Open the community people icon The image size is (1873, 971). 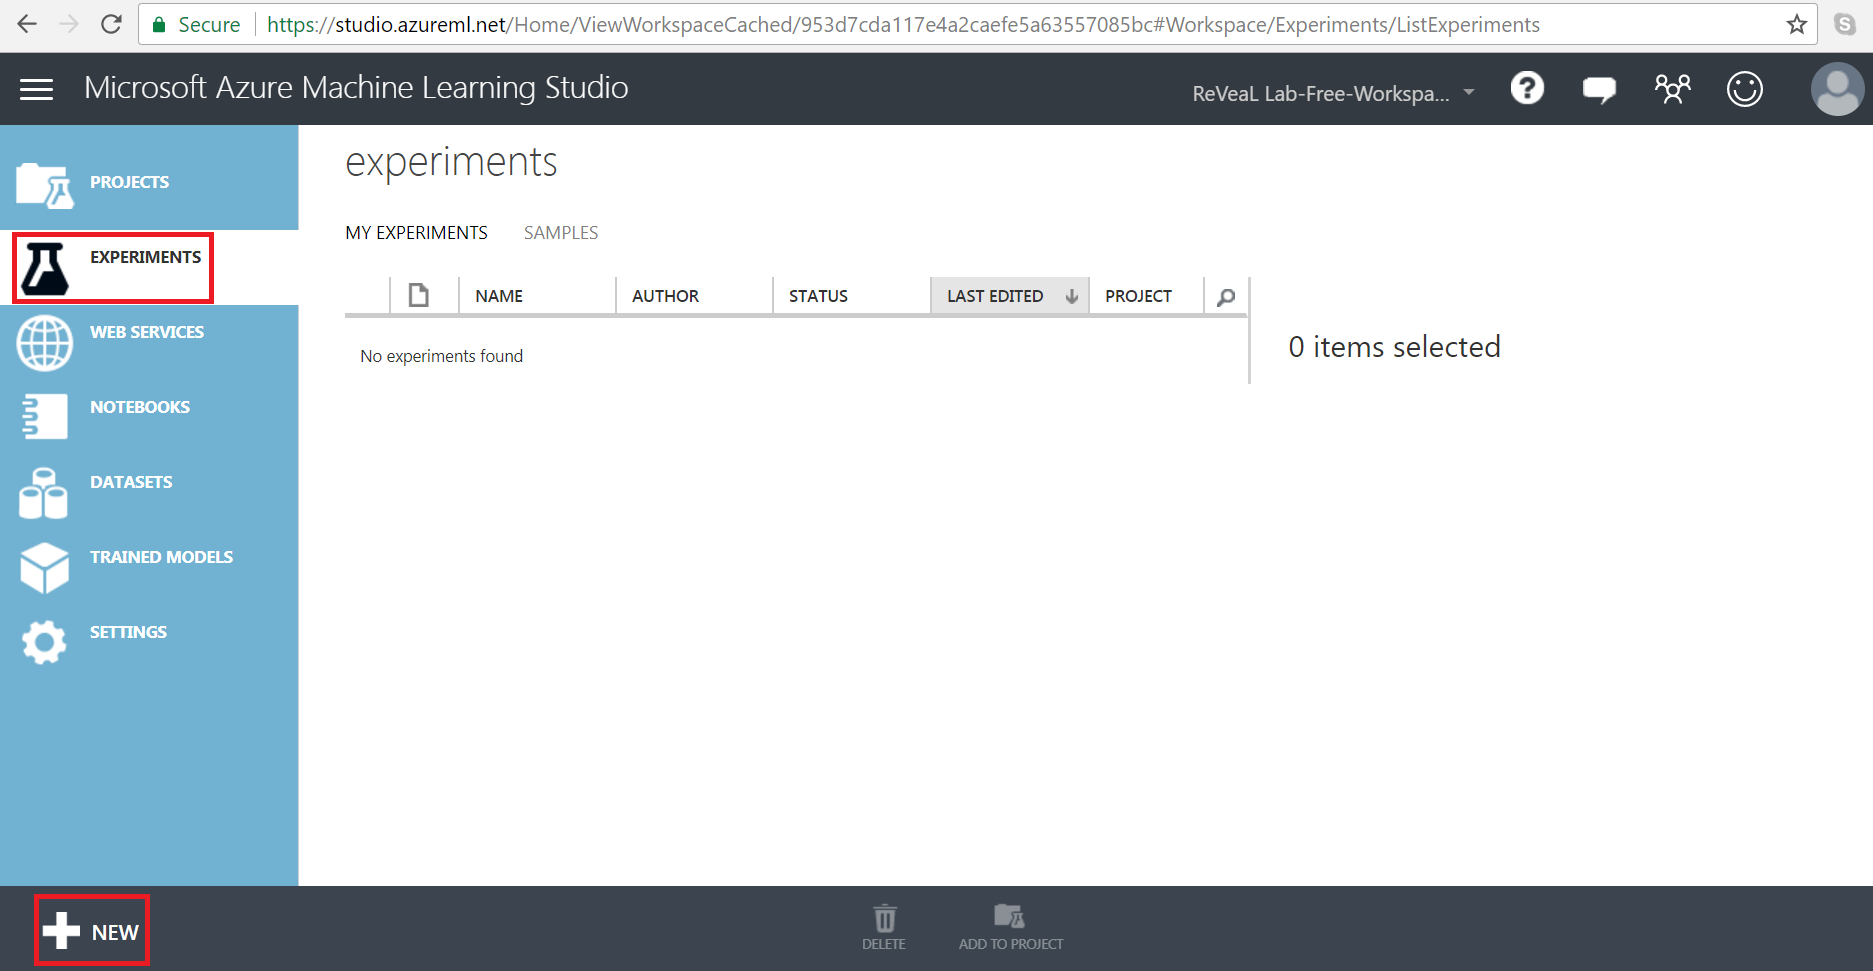pyautogui.click(x=1672, y=89)
